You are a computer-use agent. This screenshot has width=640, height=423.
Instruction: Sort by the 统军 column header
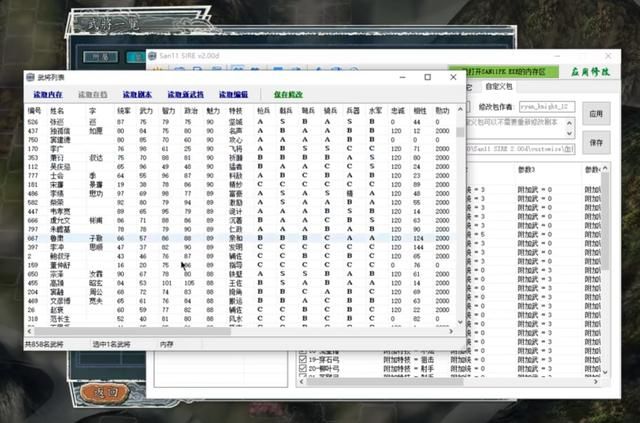[x=124, y=111]
